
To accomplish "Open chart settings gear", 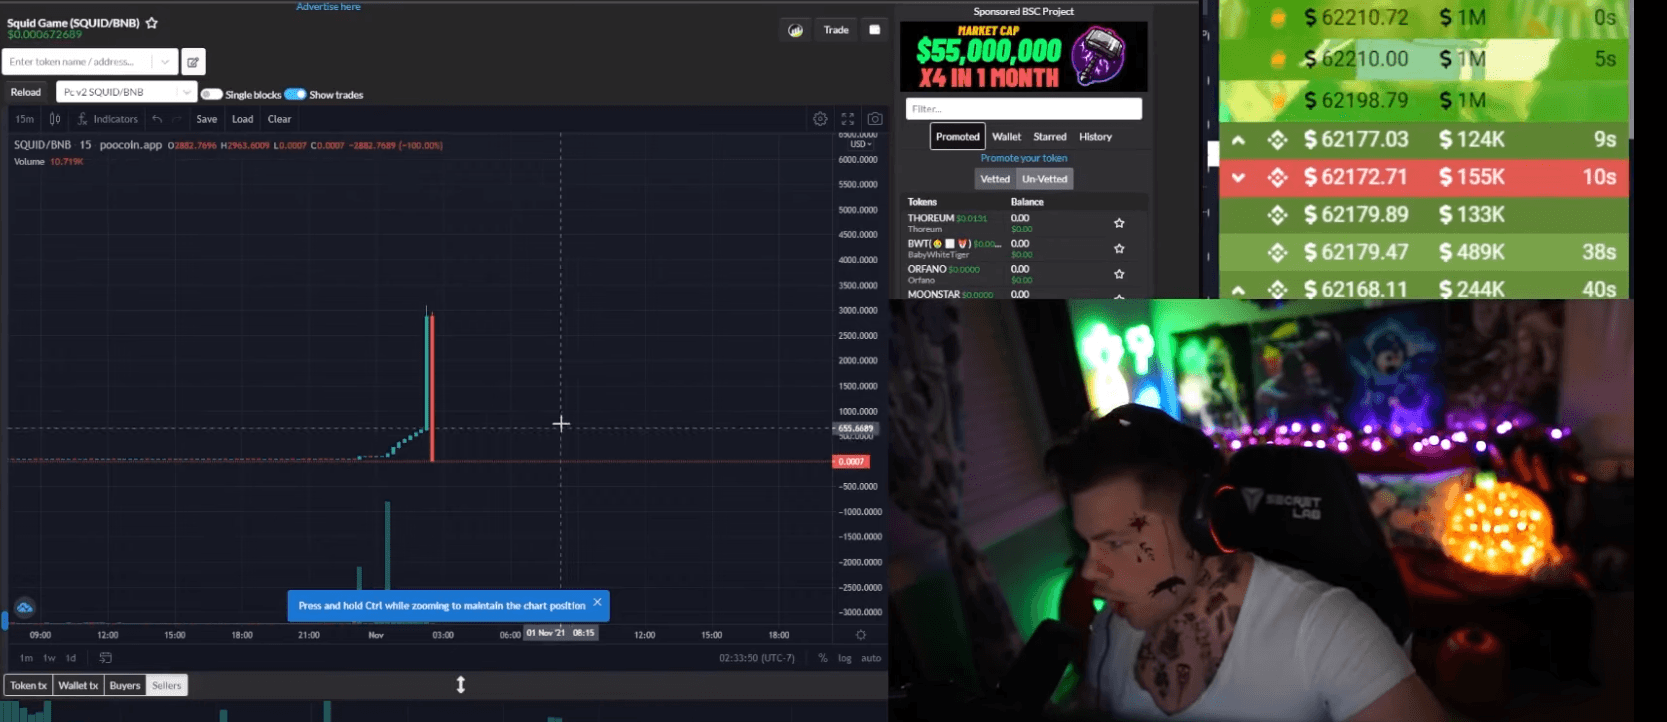I will tap(820, 119).
